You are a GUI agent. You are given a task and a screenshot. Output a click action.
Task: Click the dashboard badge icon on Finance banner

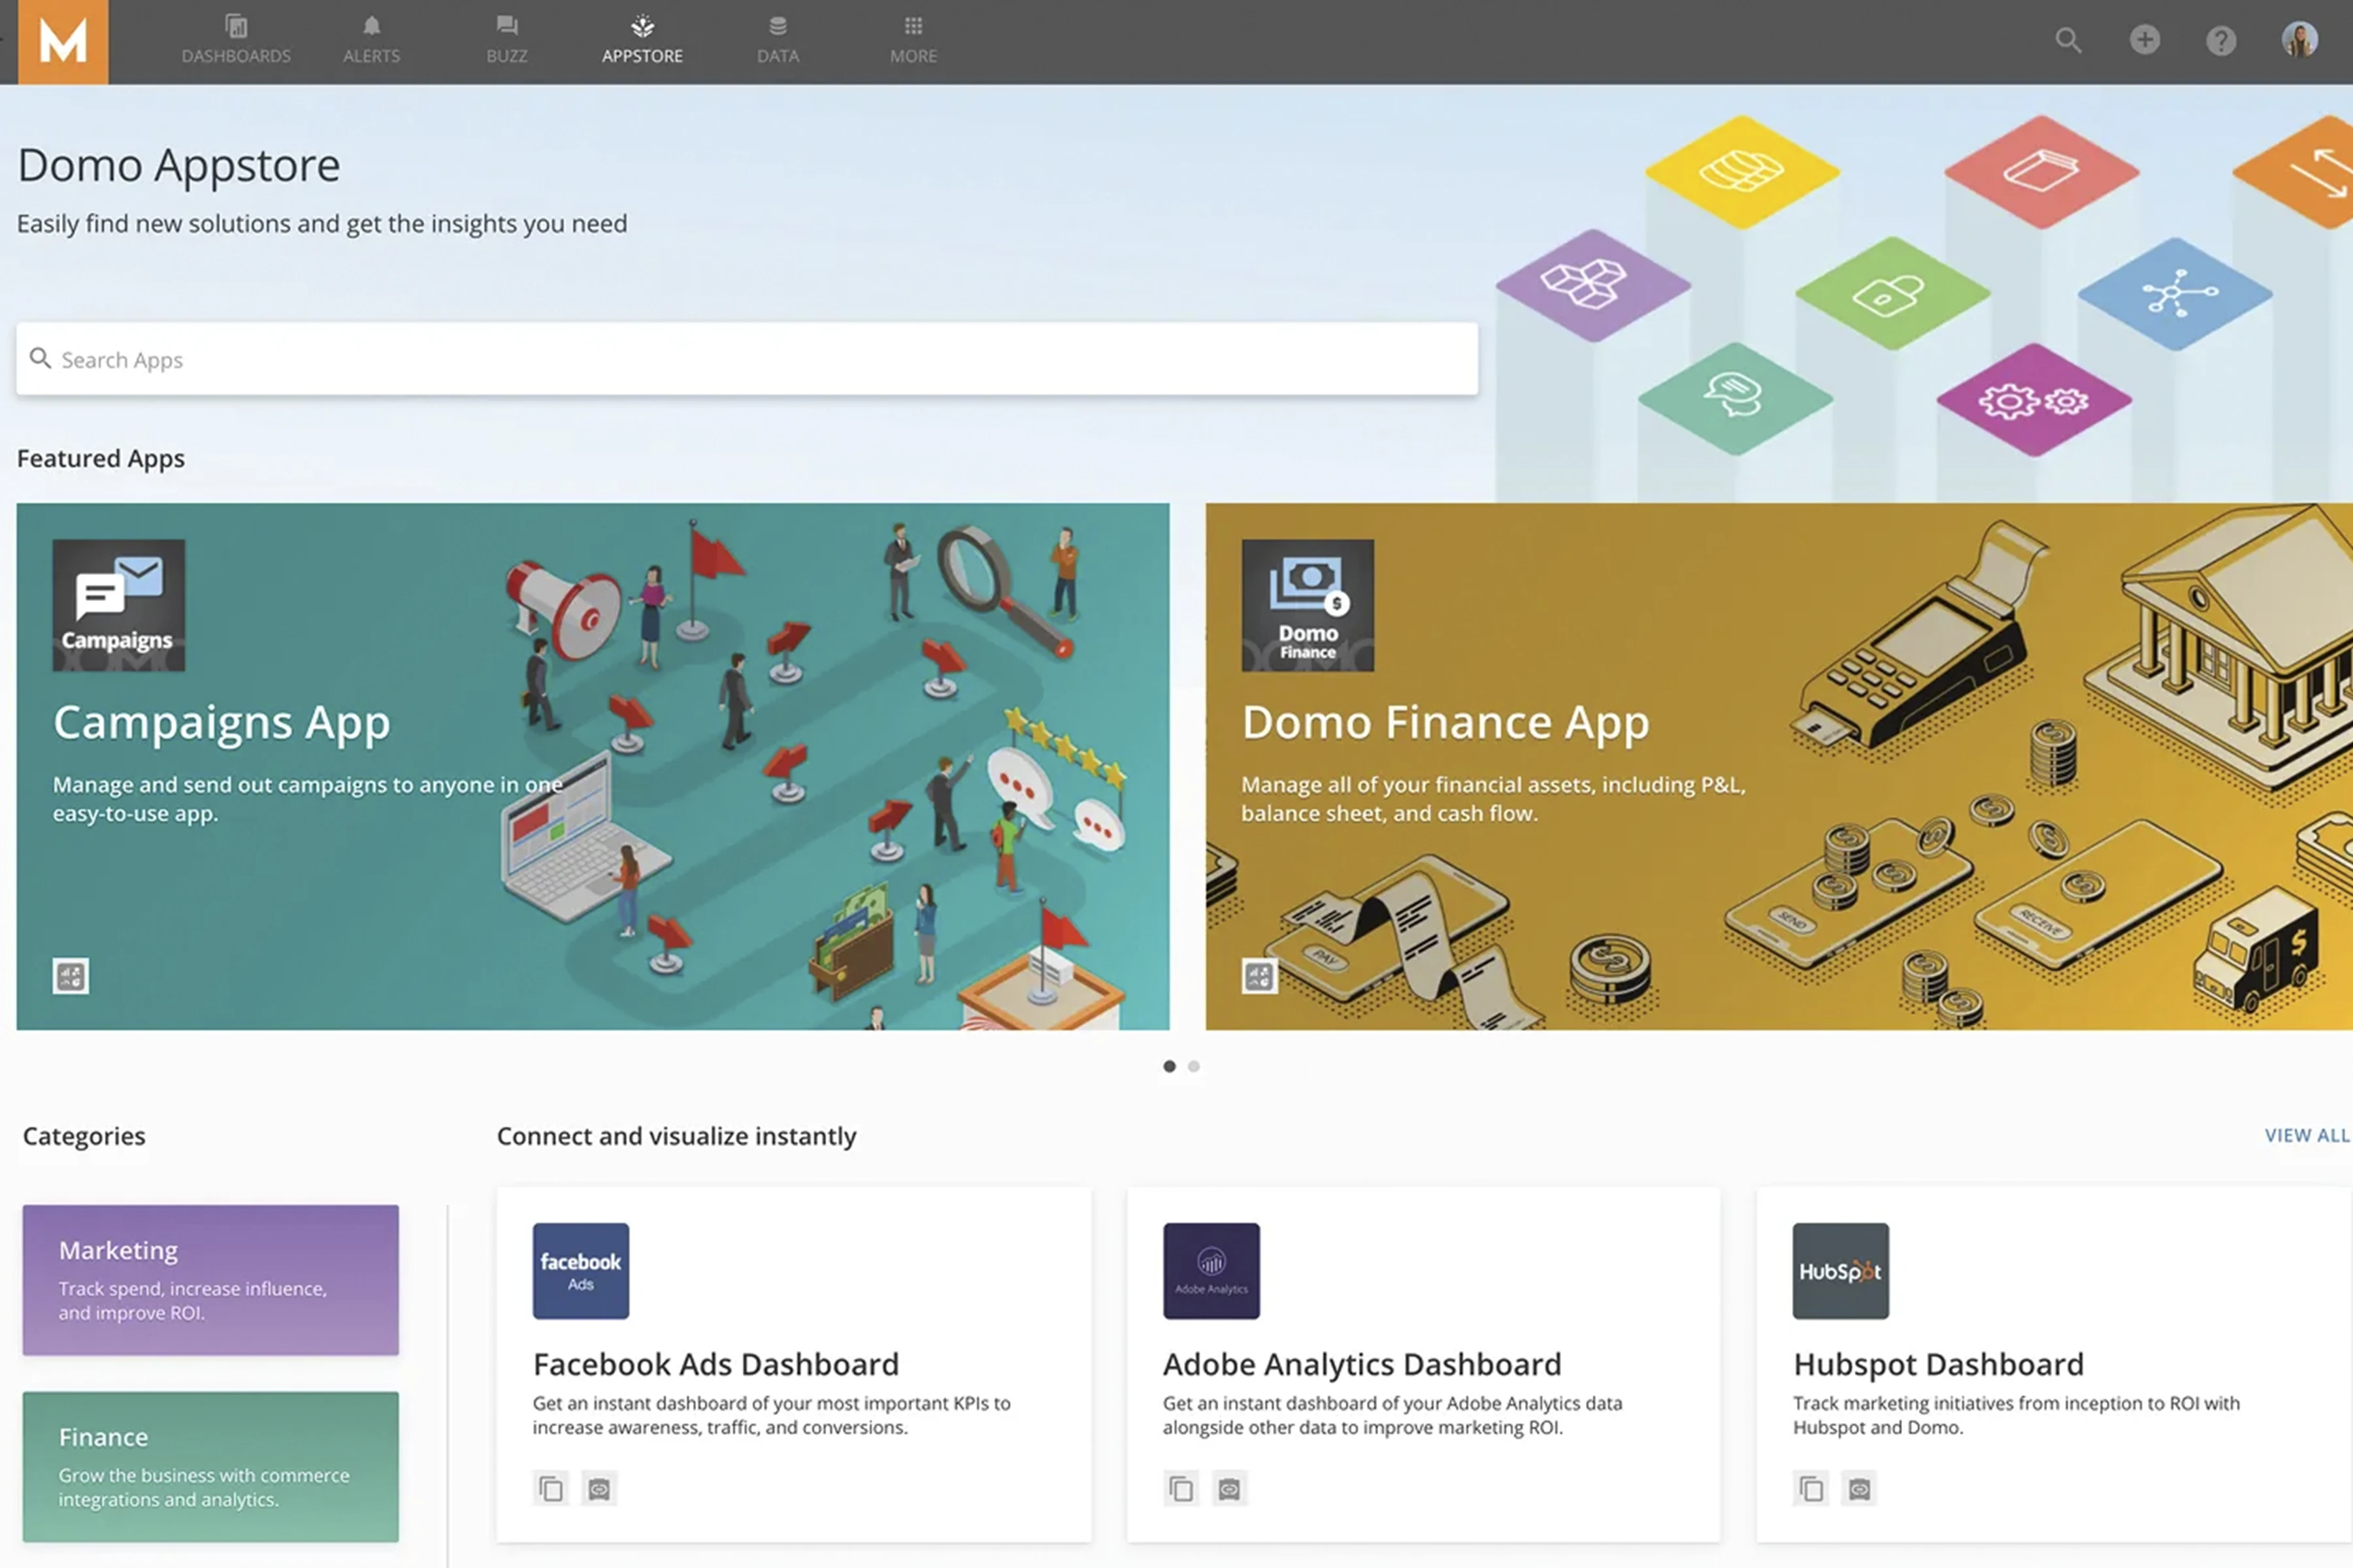pos(1260,976)
